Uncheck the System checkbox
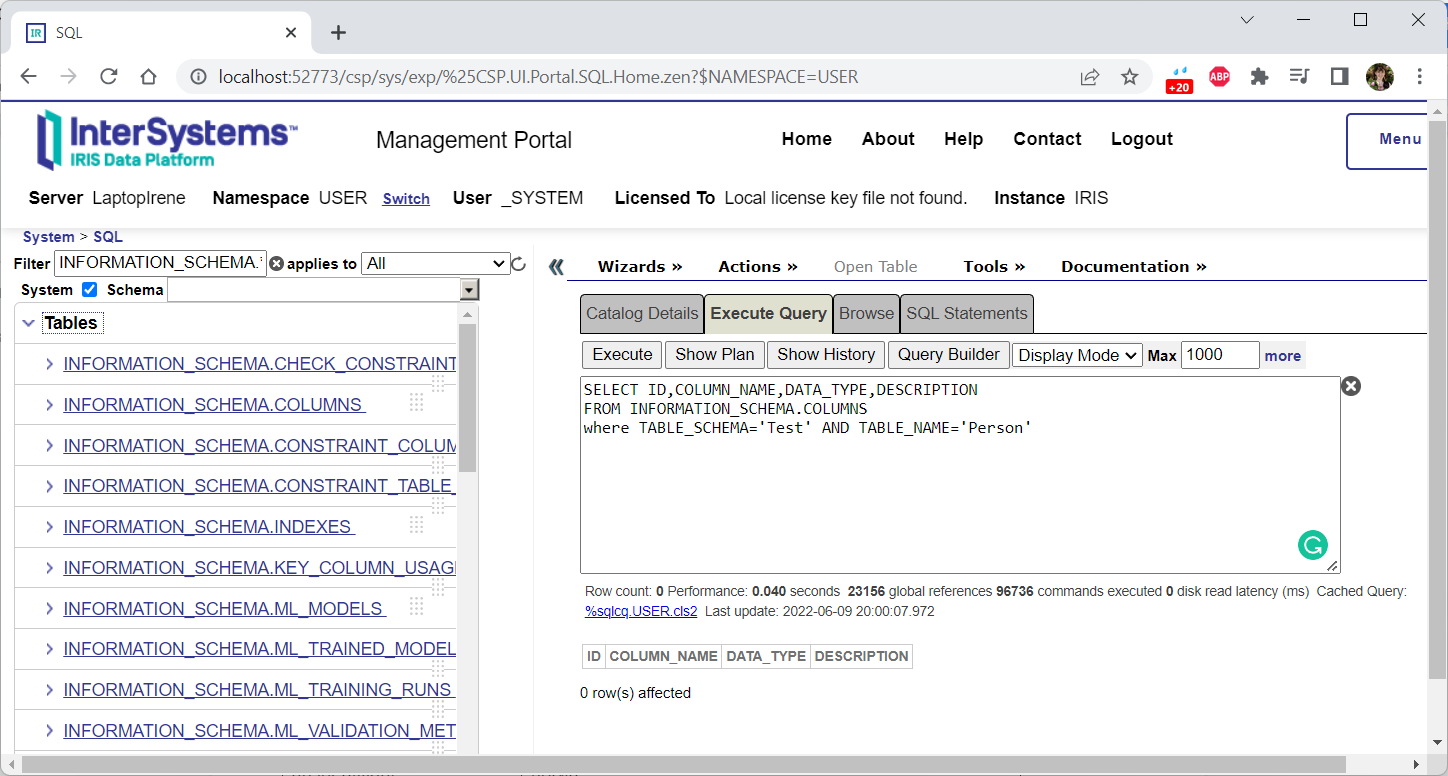 (89, 289)
